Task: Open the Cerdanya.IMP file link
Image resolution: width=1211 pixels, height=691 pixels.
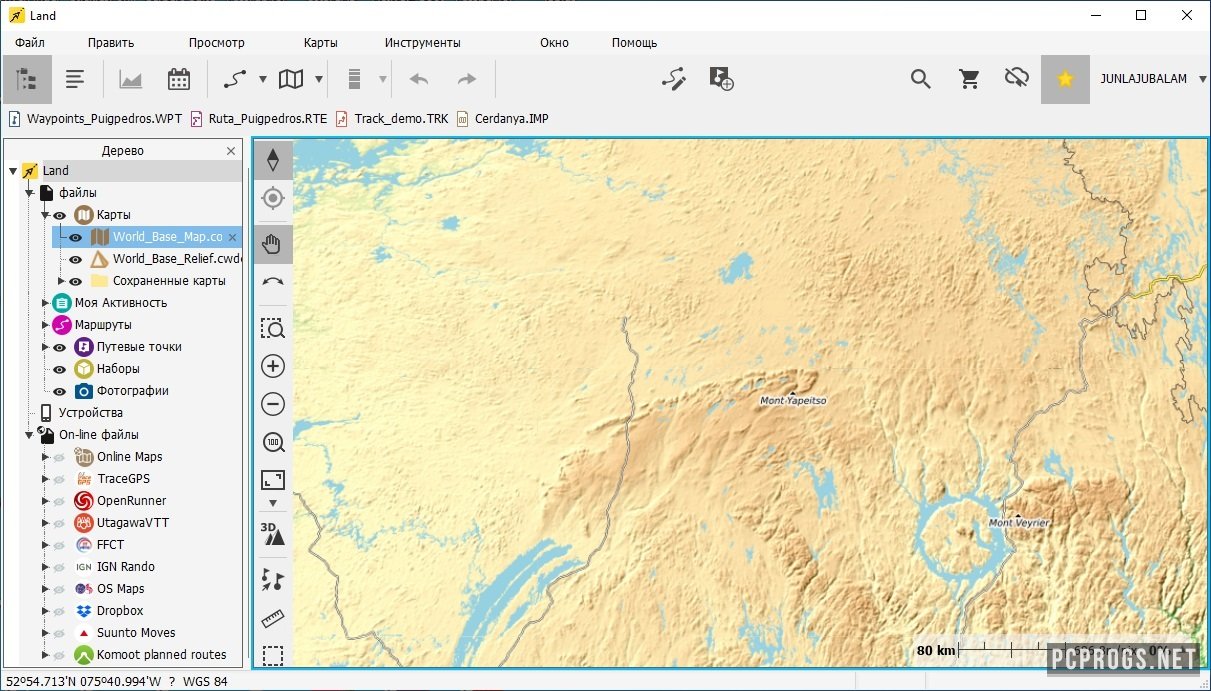Action: [x=511, y=119]
